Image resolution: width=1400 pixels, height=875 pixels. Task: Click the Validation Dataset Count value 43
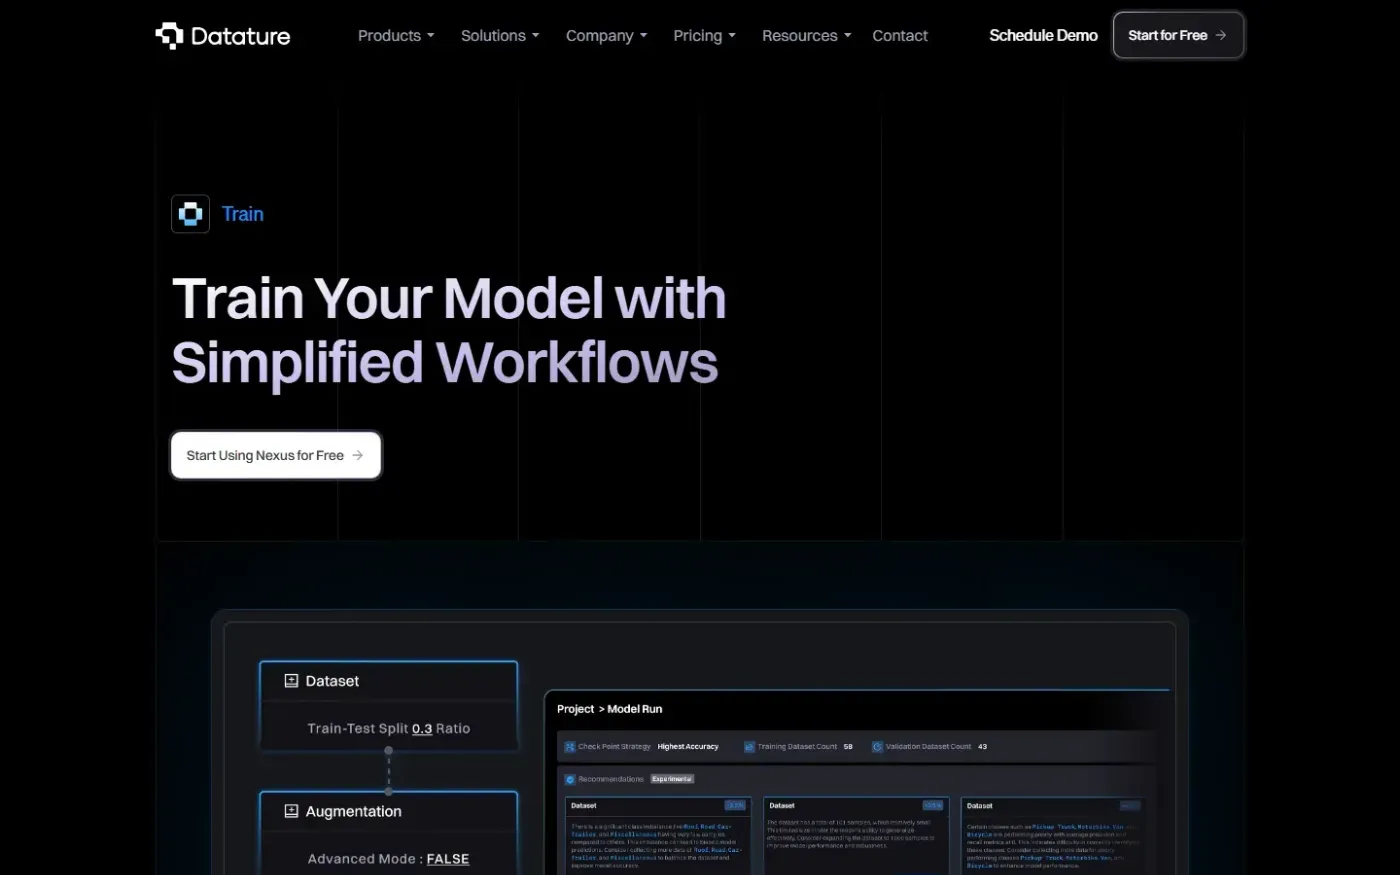tap(982, 747)
